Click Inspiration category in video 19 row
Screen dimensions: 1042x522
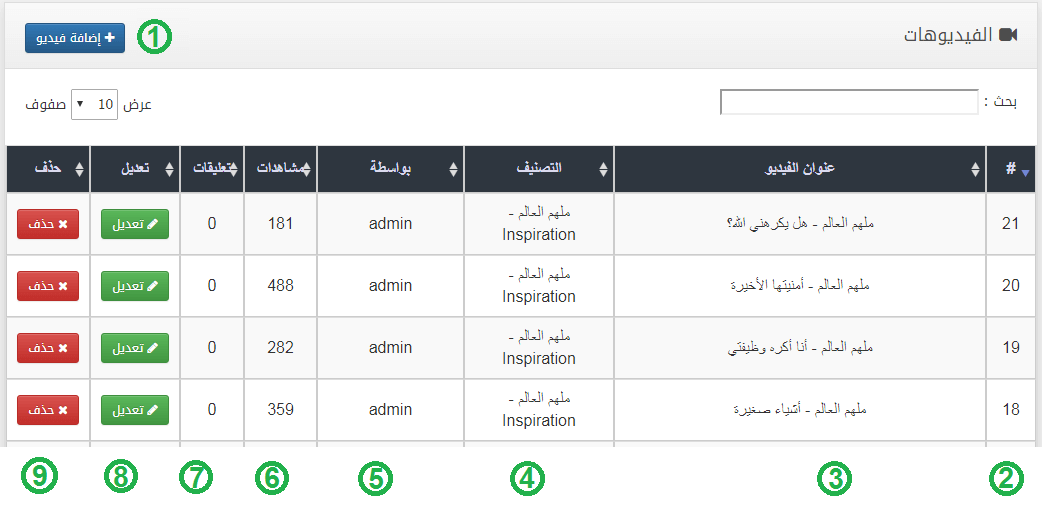(x=539, y=359)
